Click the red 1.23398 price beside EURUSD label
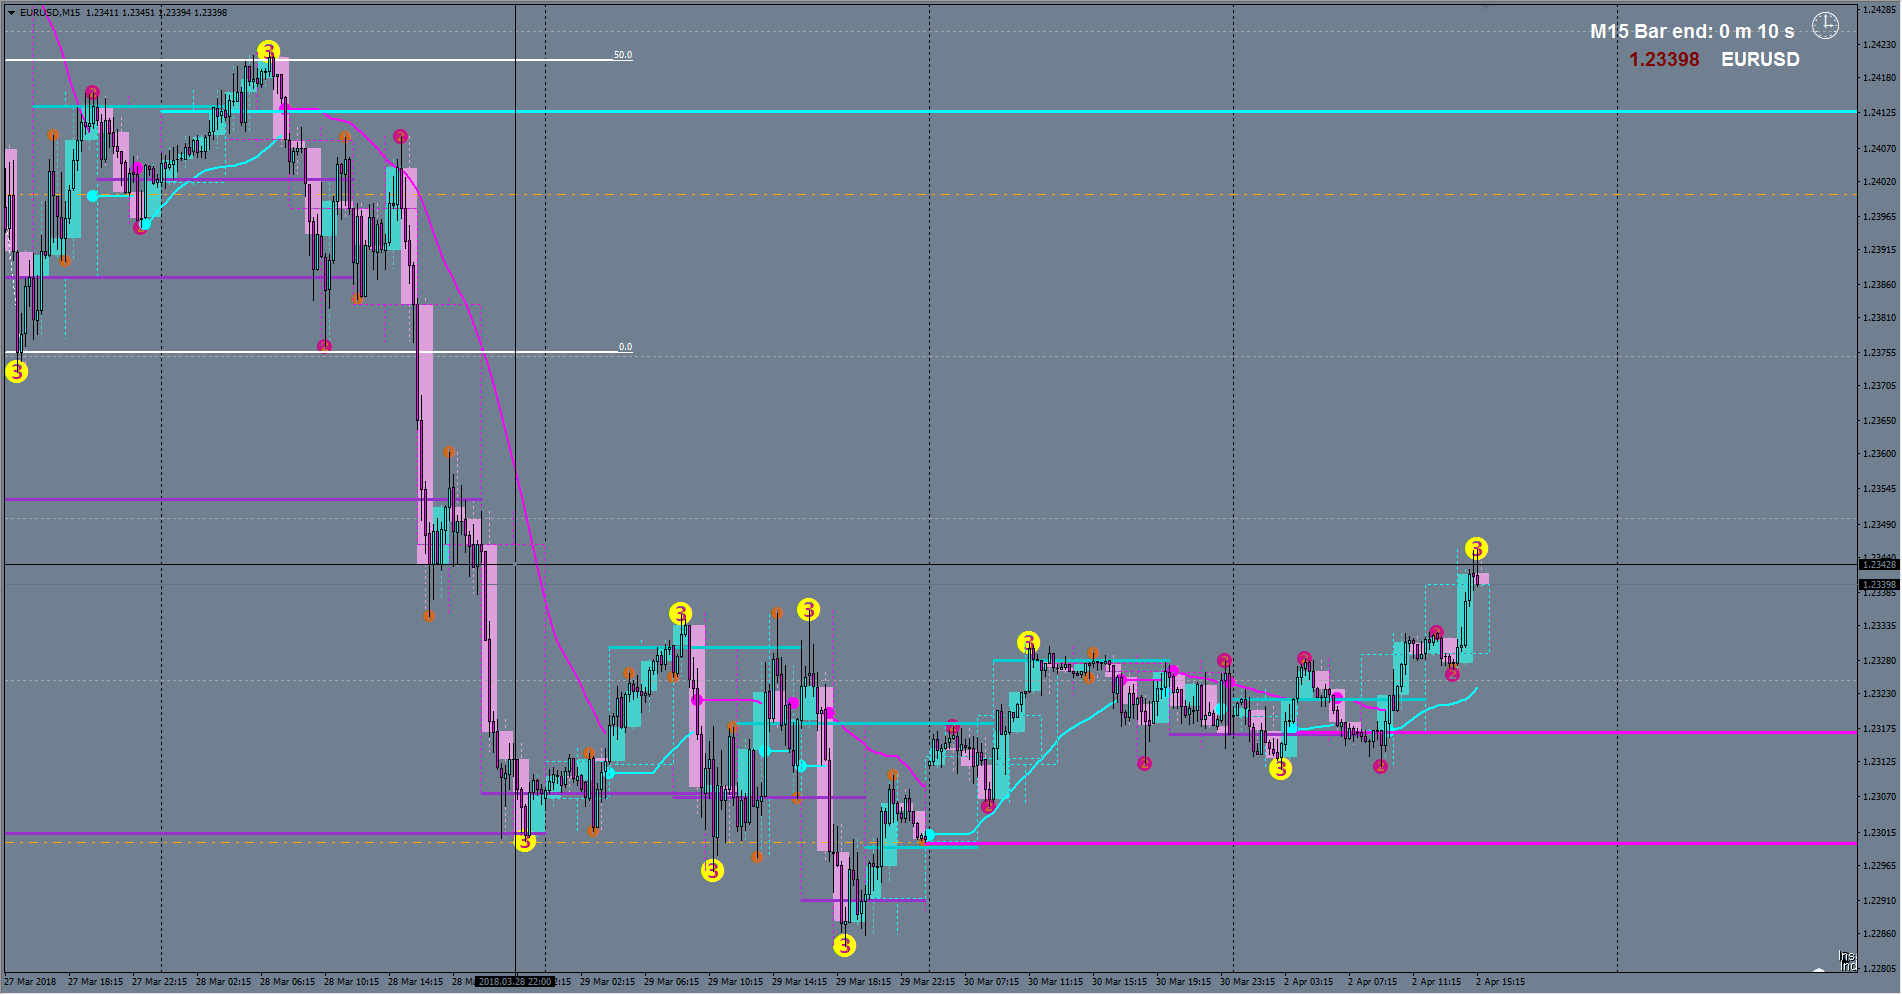This screenshot has height=995, width=1902. (x=1664, y=59)
